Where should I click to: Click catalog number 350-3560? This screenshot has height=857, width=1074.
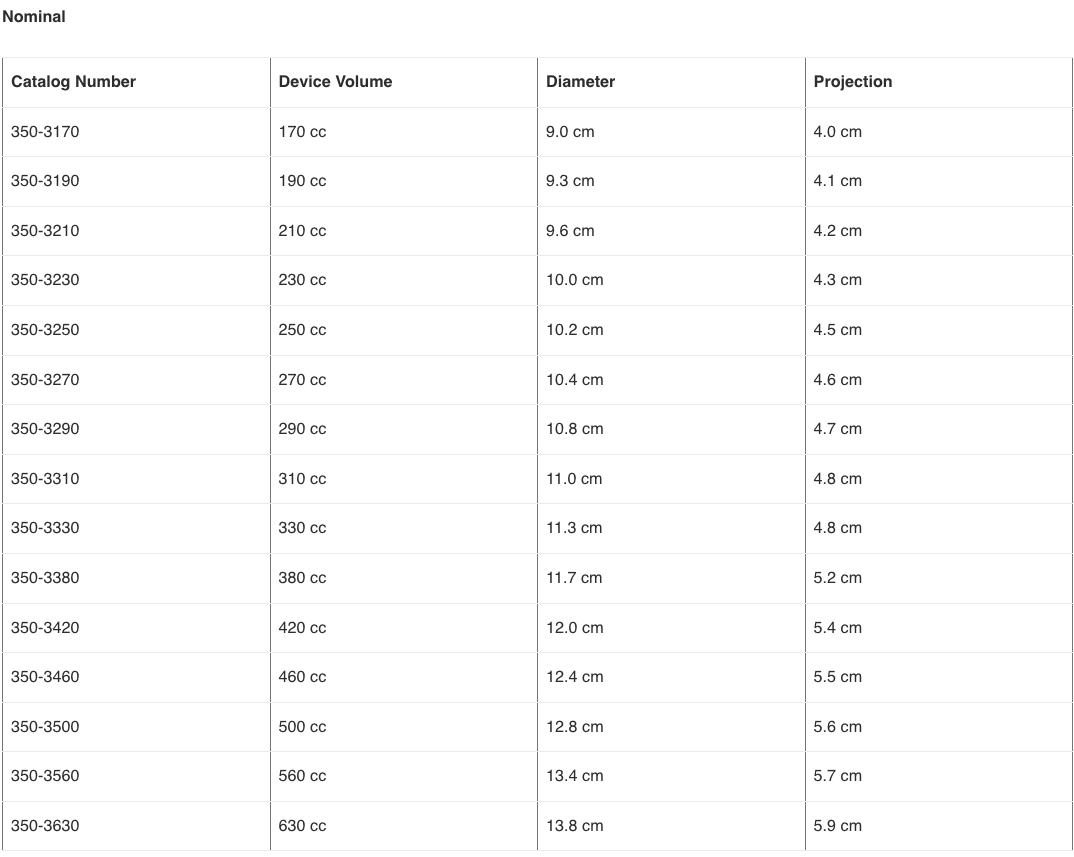45,776
